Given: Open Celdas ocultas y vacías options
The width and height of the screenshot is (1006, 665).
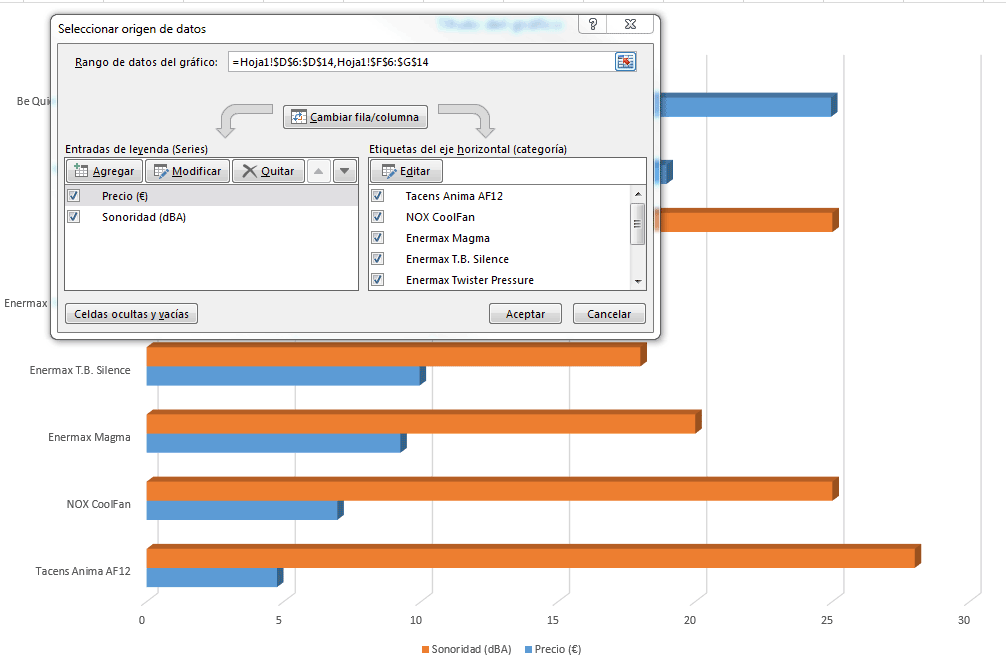Looking at the screenshot, I should tap(132, 314).
